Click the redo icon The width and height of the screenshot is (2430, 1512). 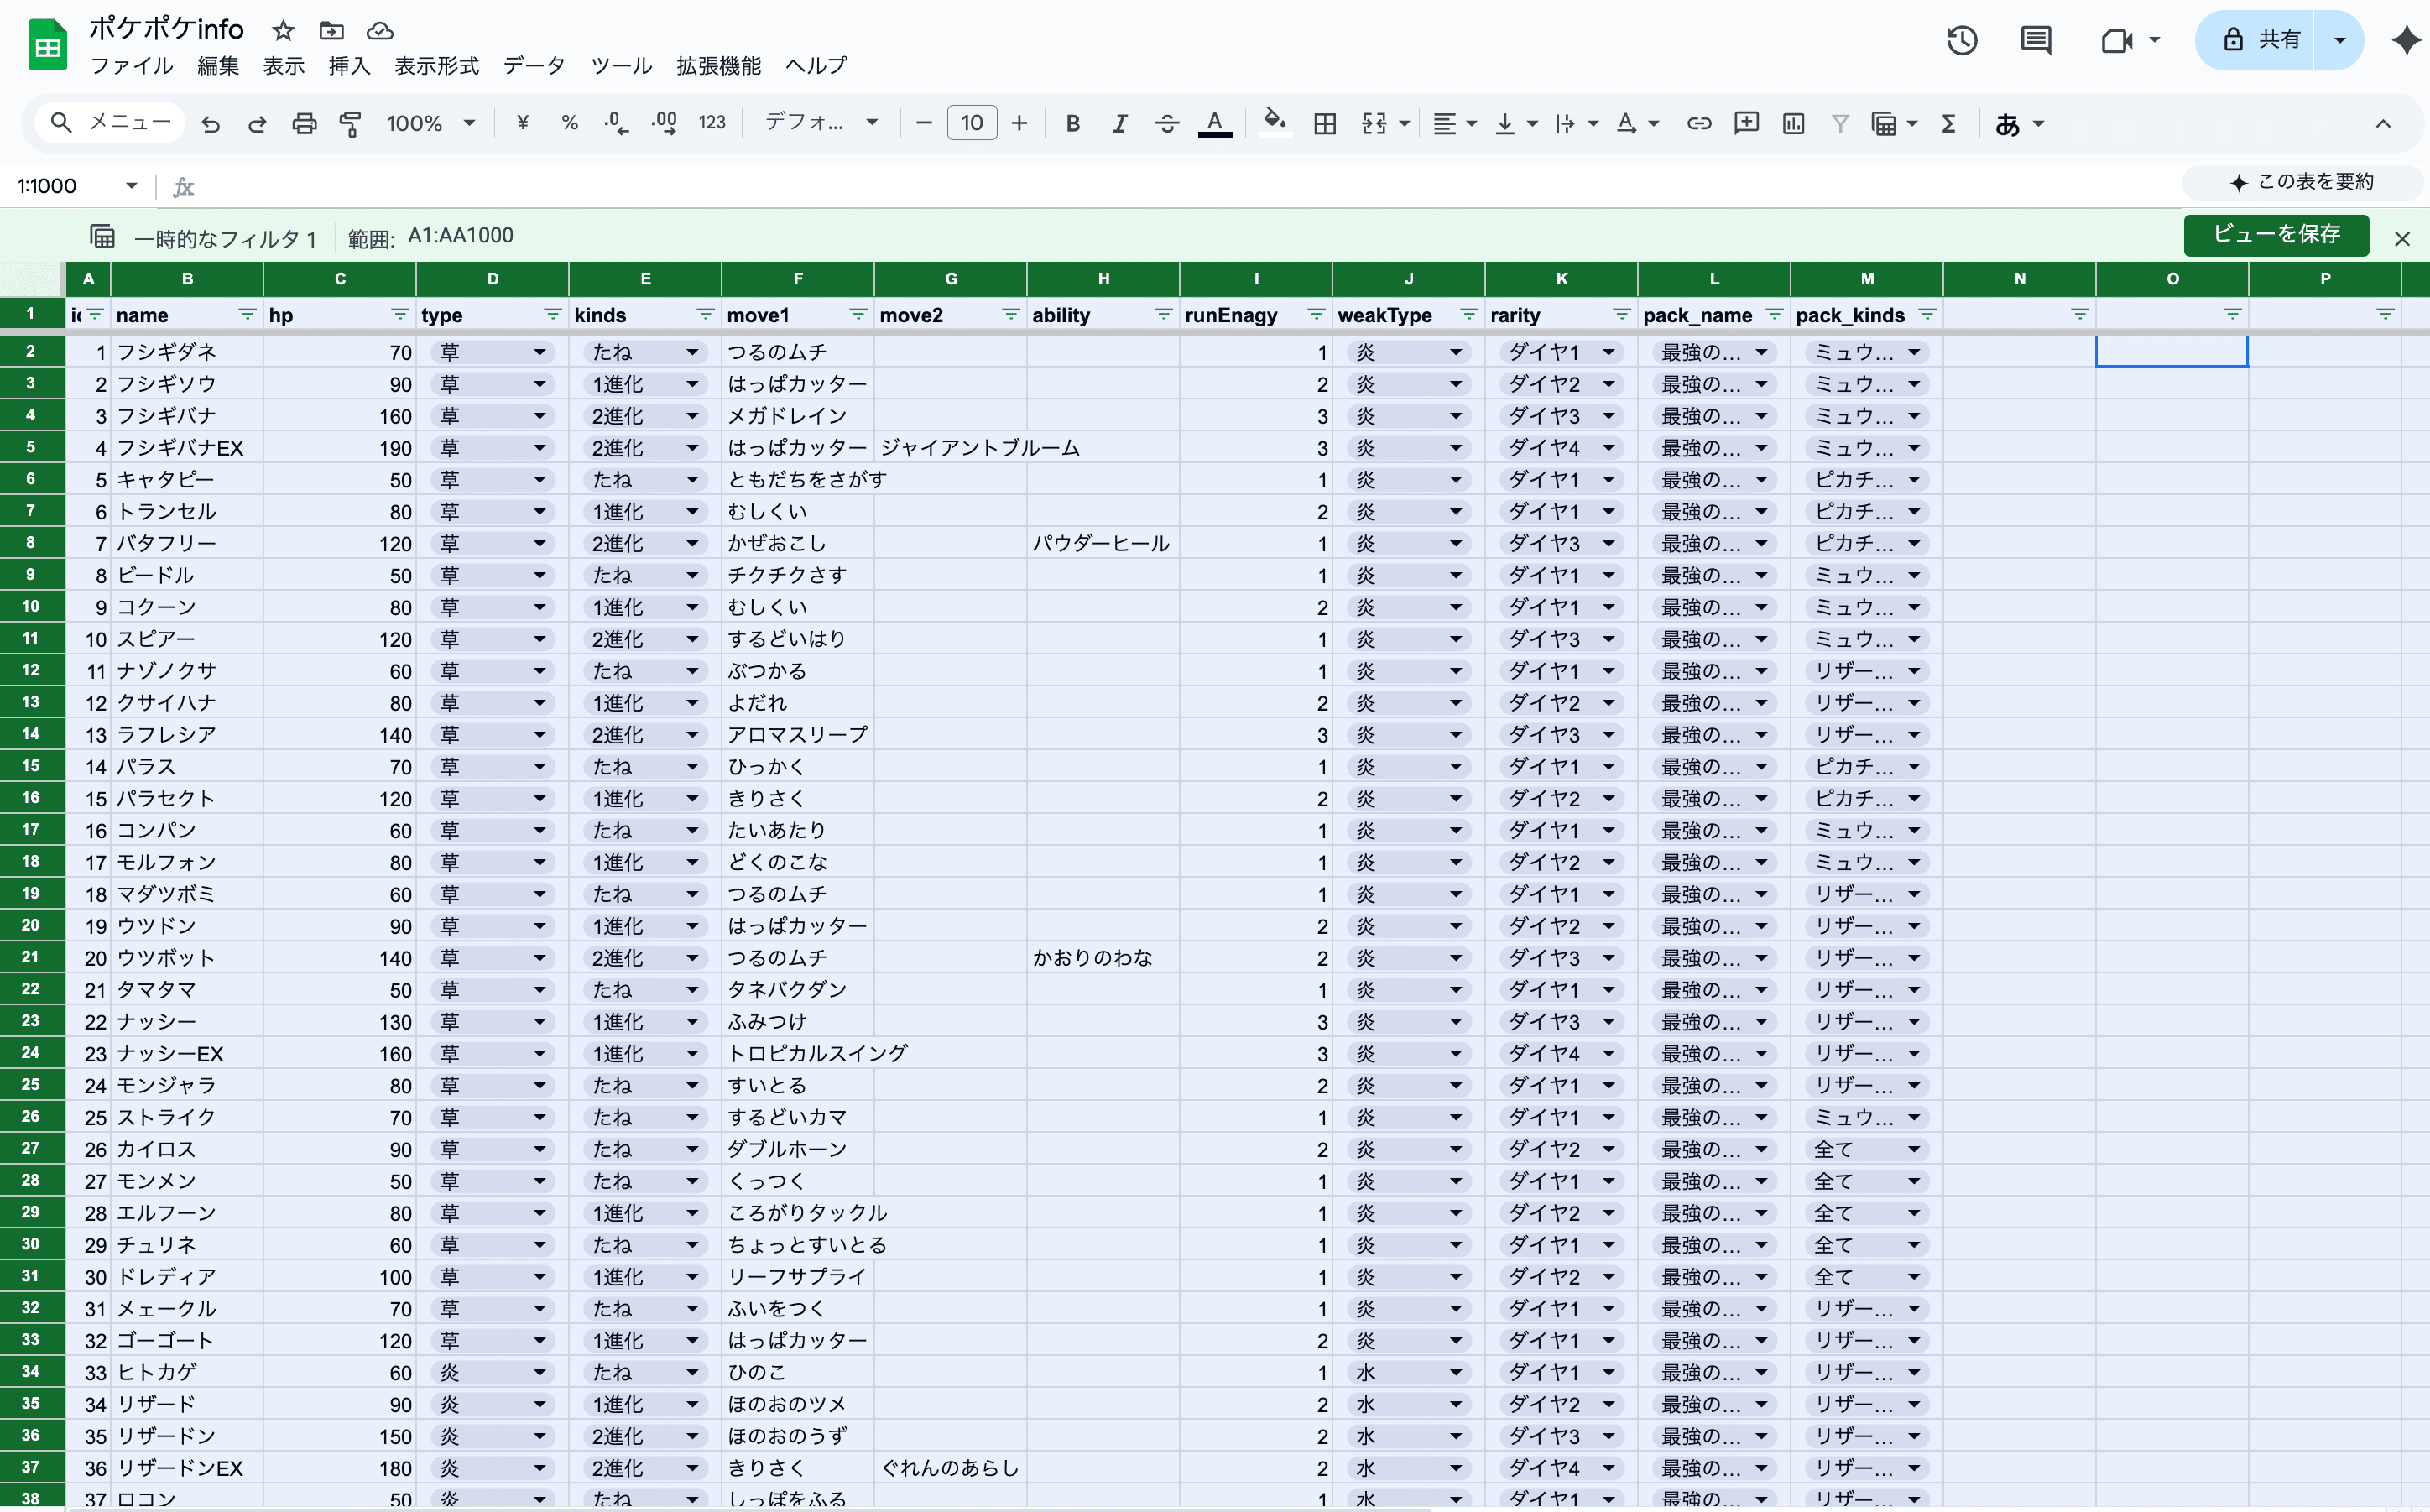[x=257, y=124]
